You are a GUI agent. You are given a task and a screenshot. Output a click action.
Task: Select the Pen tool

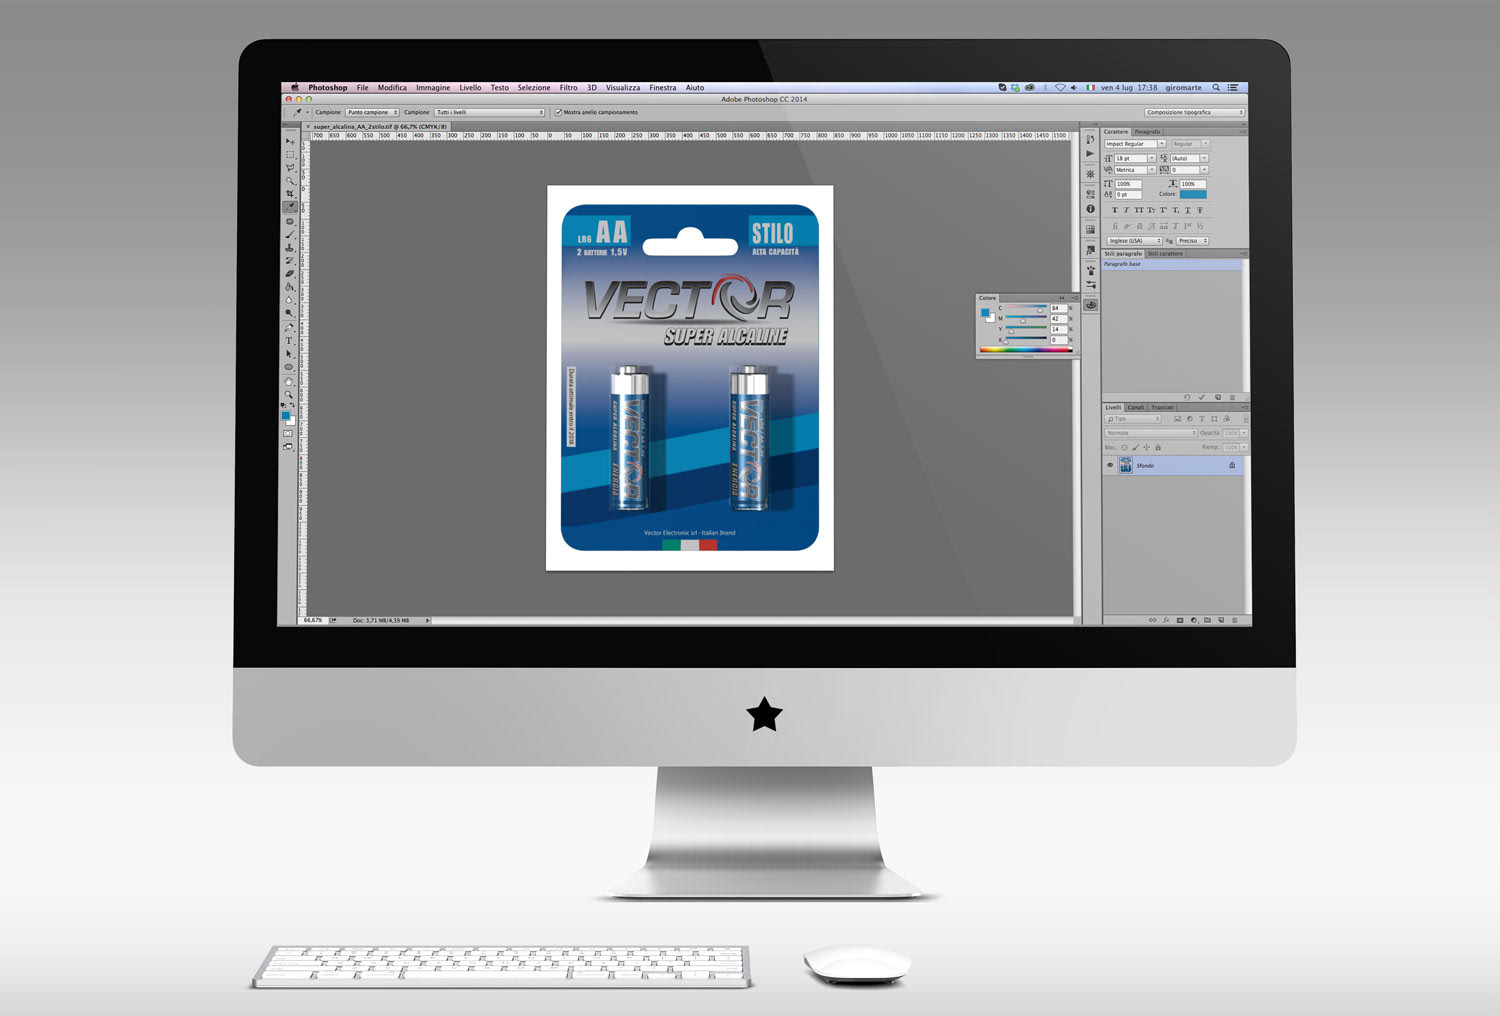(x=290, y=328)
